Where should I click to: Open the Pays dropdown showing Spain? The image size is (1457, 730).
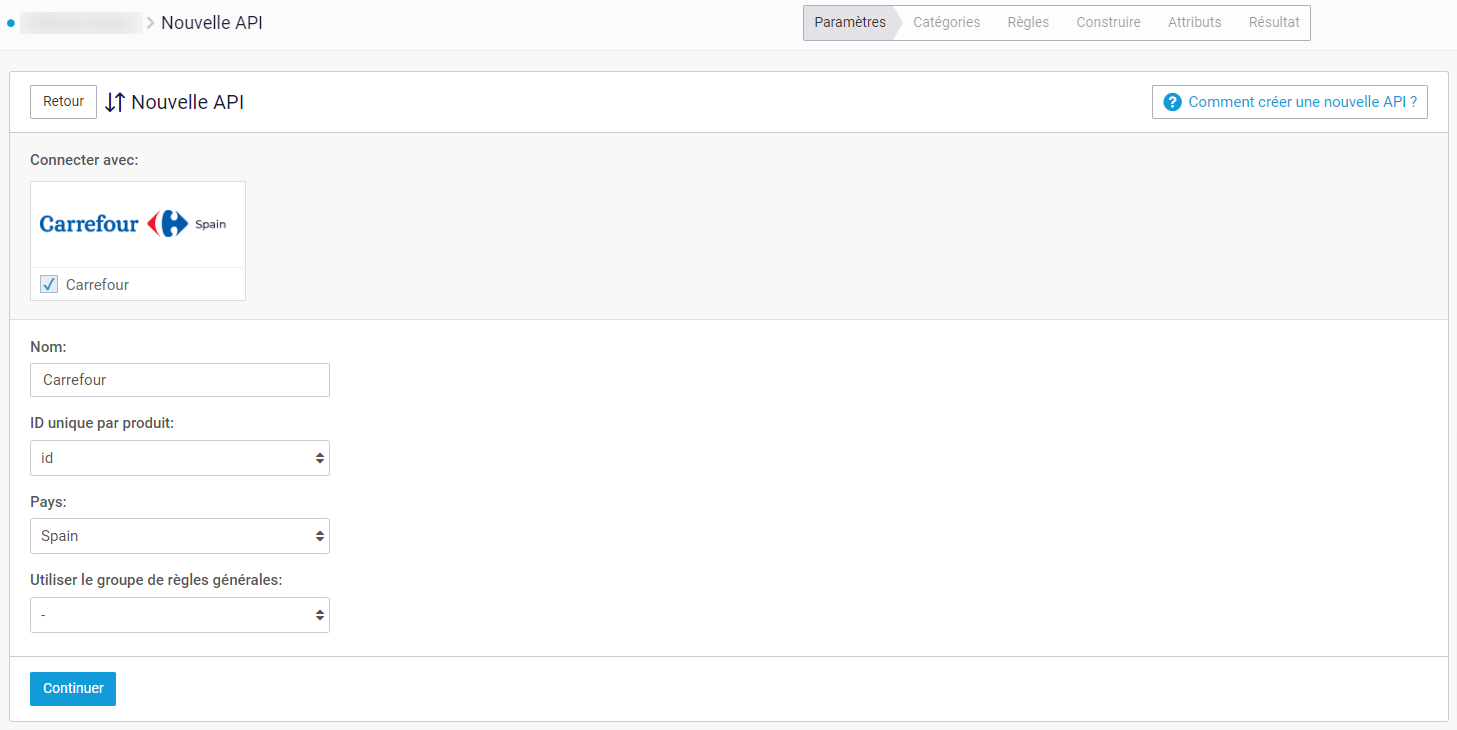click(180, 536)
